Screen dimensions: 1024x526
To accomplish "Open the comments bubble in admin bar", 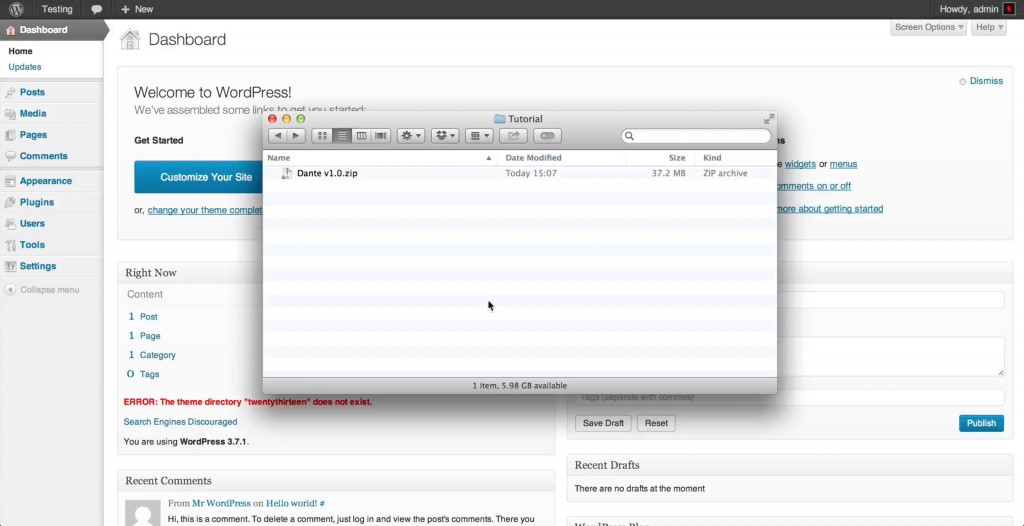I will pos(97,10).
